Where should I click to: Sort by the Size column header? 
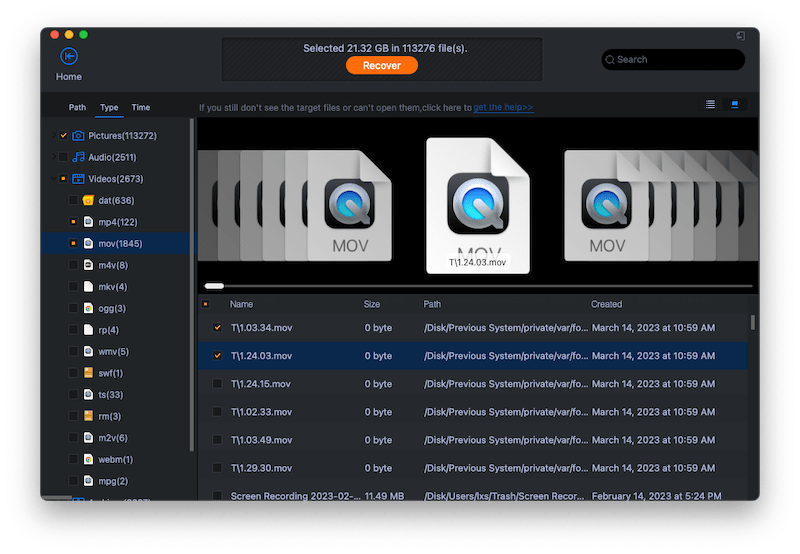coord(372,304)
